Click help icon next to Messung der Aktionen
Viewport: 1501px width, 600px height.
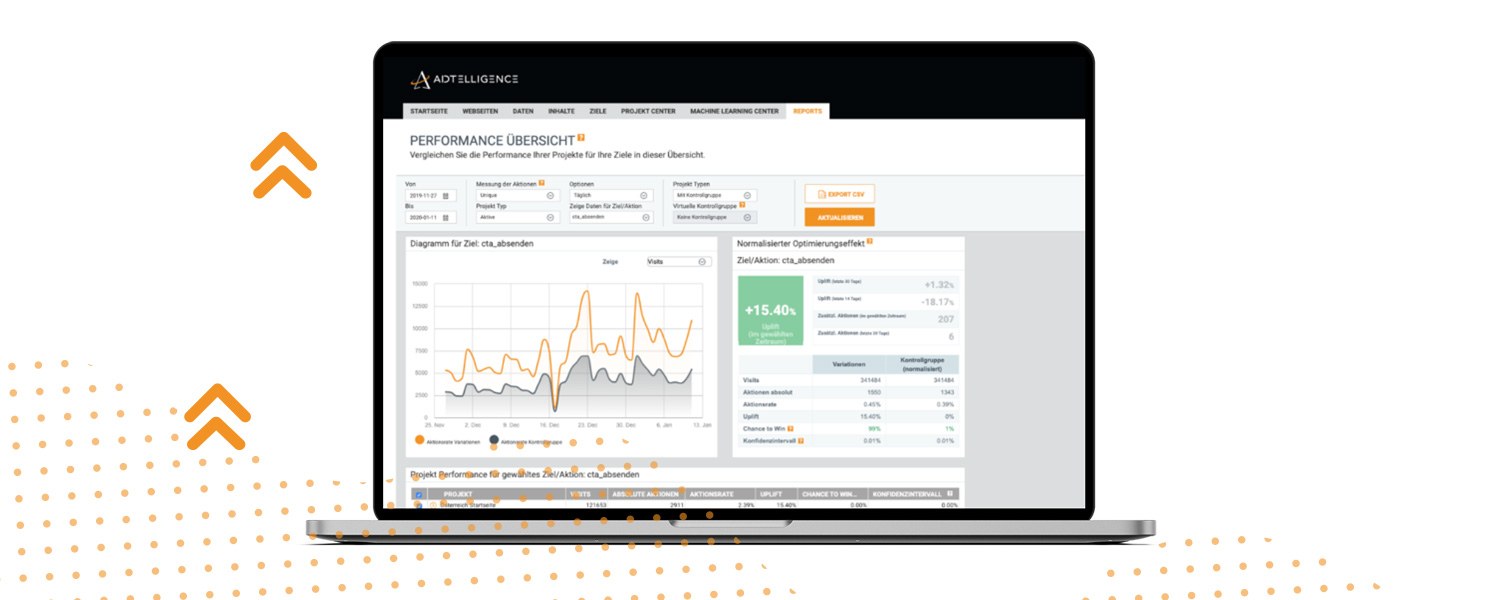[x=542, y=184]
